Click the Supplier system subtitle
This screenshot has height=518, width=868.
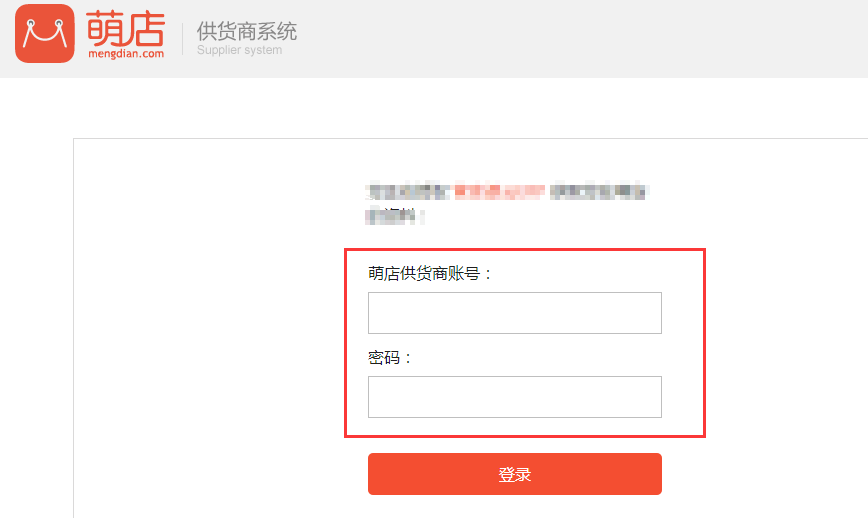[239, 50]
